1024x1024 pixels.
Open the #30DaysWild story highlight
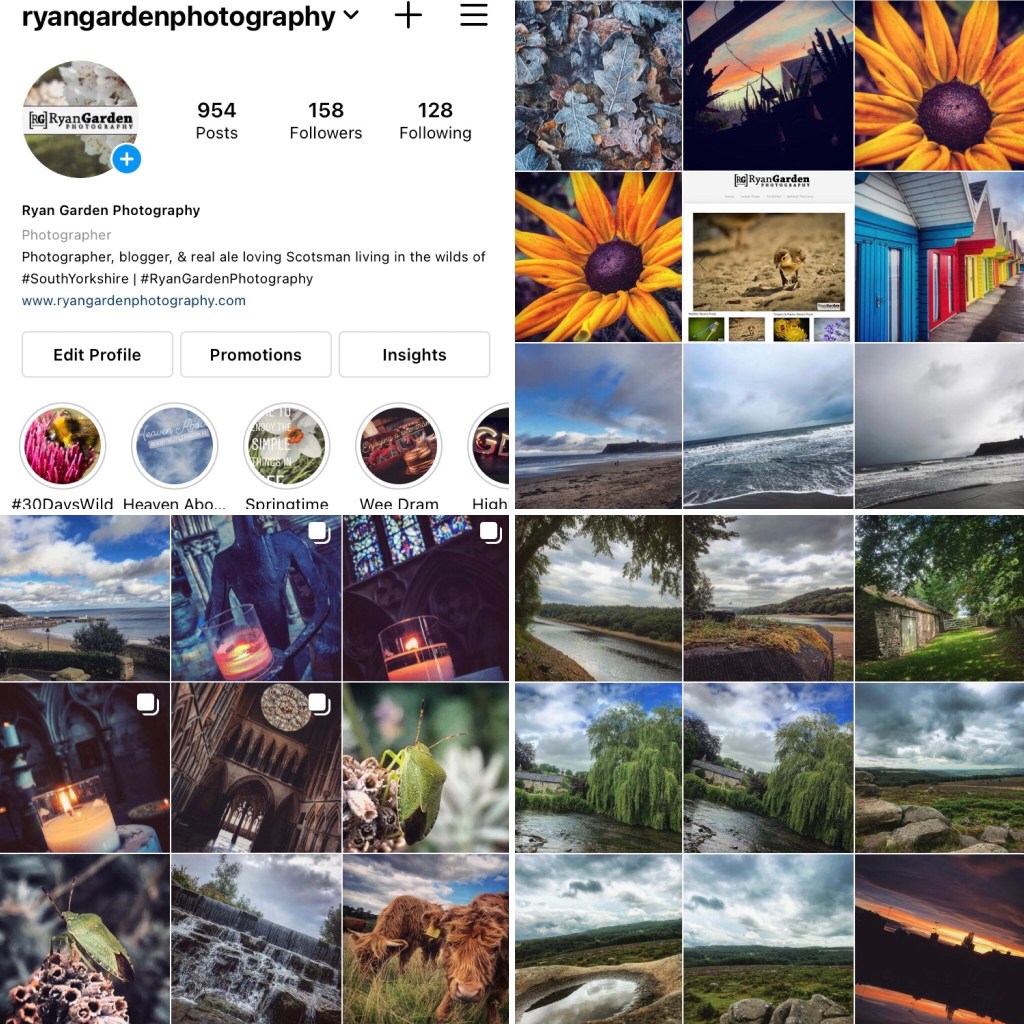tap(62, 446)
